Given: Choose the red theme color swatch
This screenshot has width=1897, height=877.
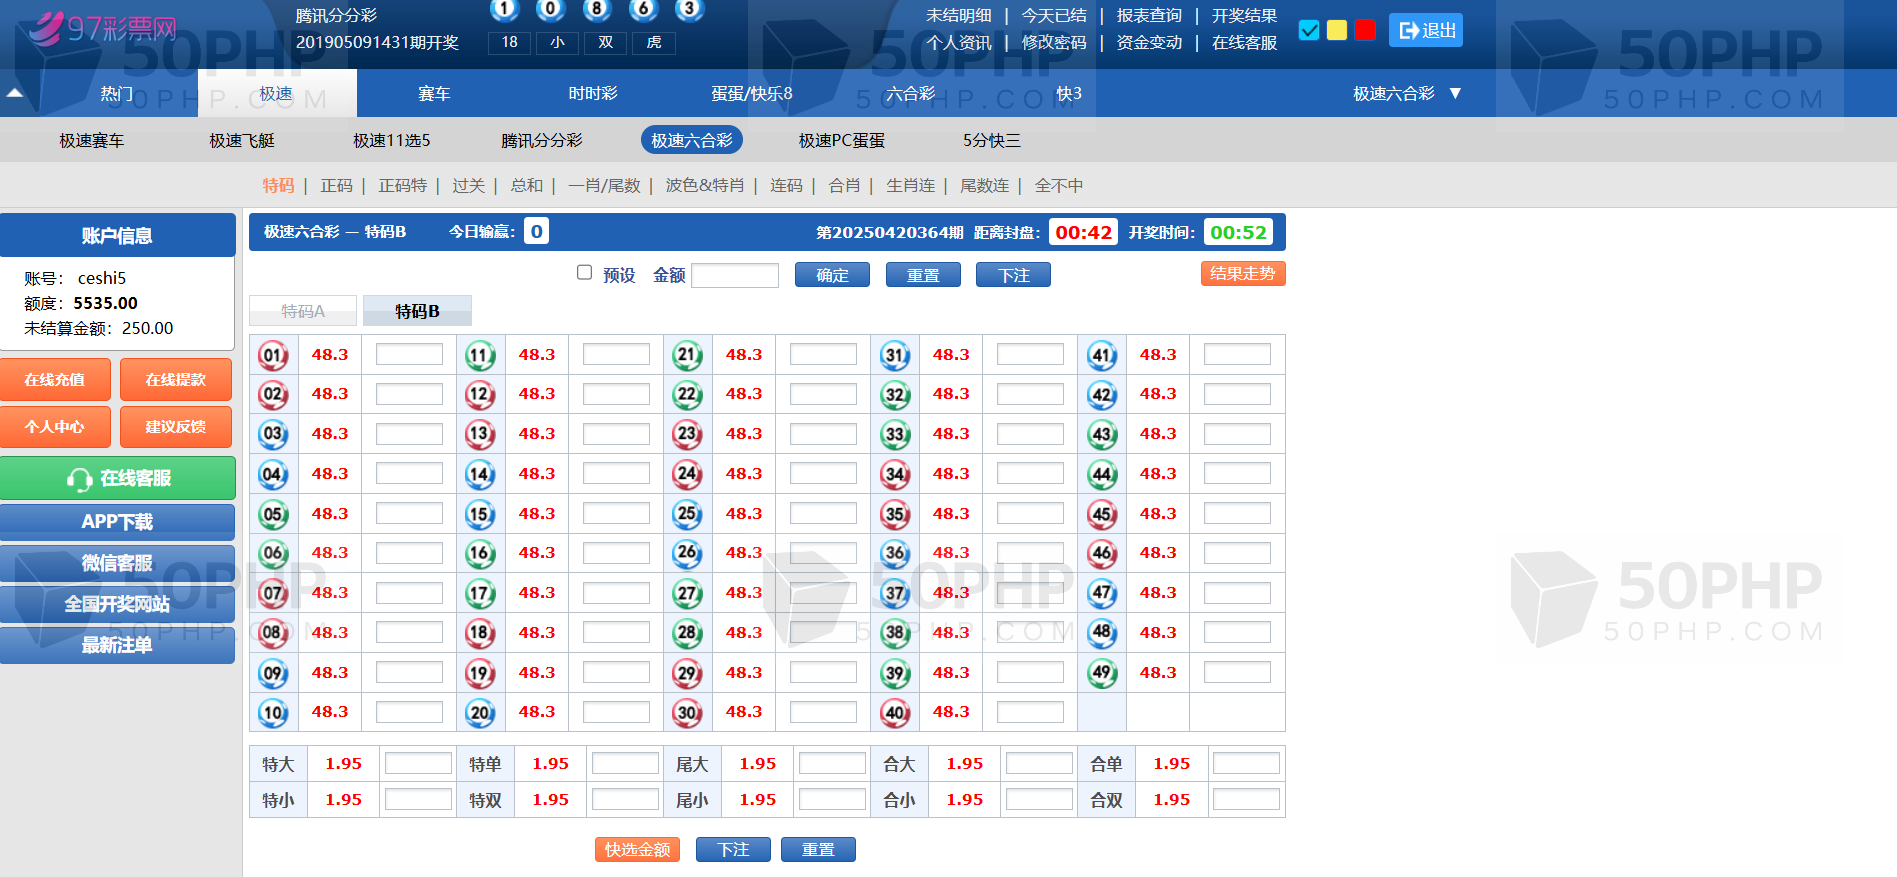Looking at the screenshot, I should coord(1365,30).
